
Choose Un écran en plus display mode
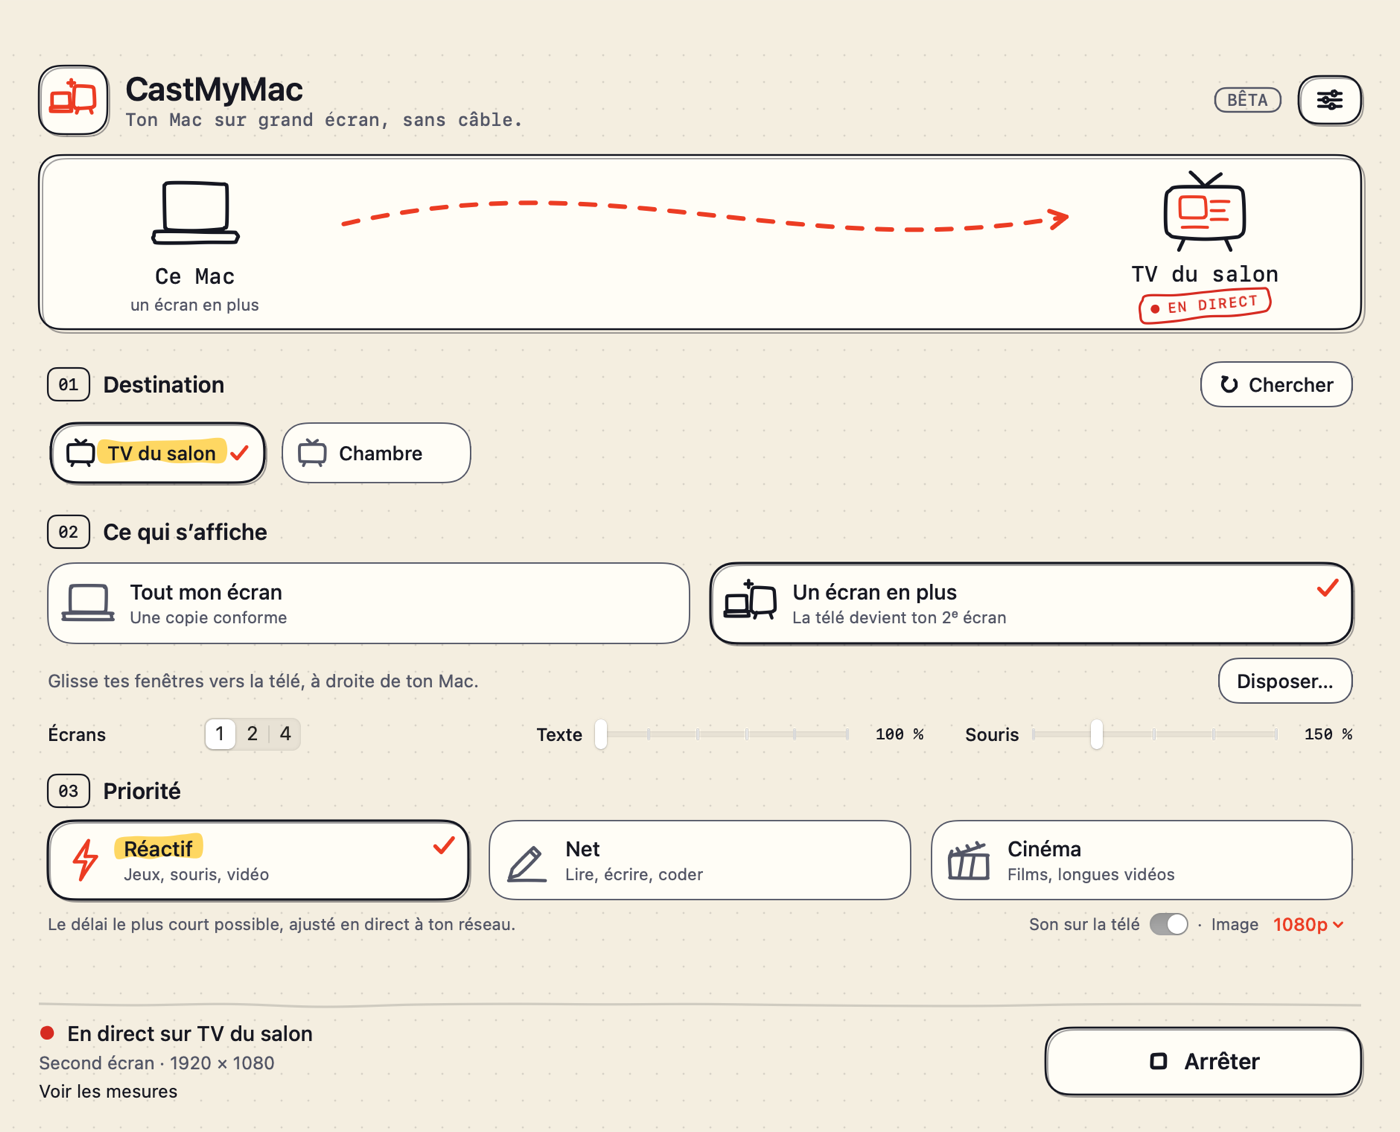(1031, 603)
